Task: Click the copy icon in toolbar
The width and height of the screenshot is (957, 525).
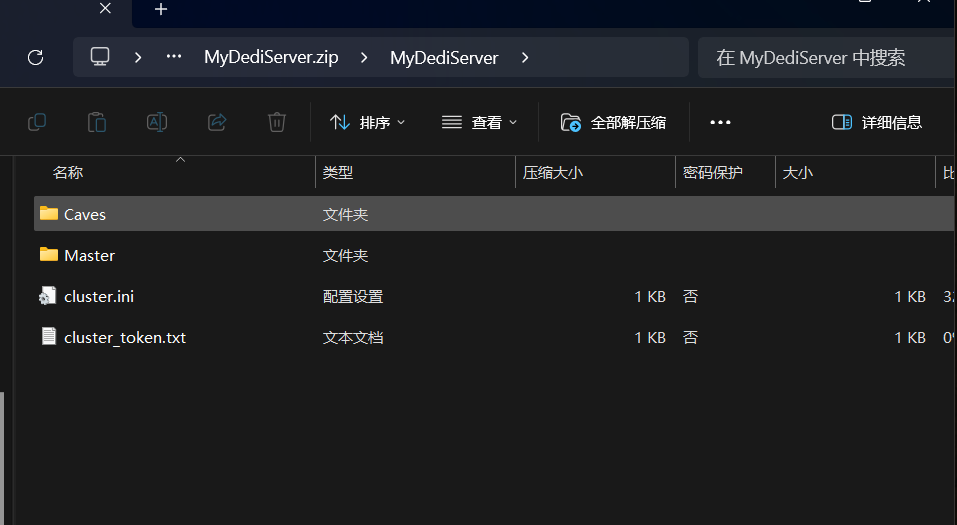Action: [x=37, y=122]
